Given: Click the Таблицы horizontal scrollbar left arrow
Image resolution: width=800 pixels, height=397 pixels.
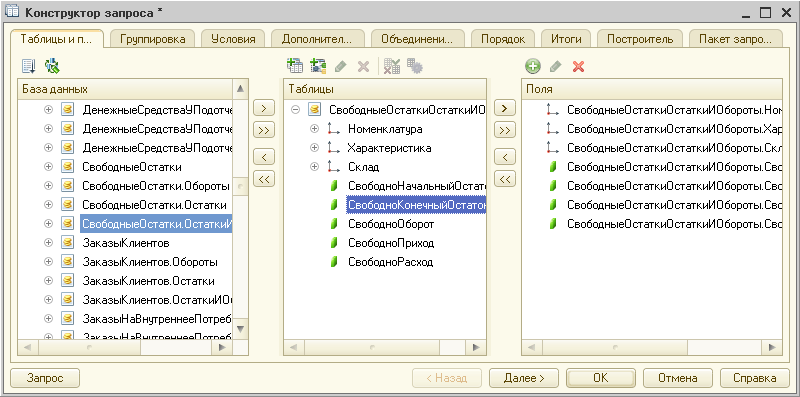Looking at the screenshot, I should coord(294,347).
